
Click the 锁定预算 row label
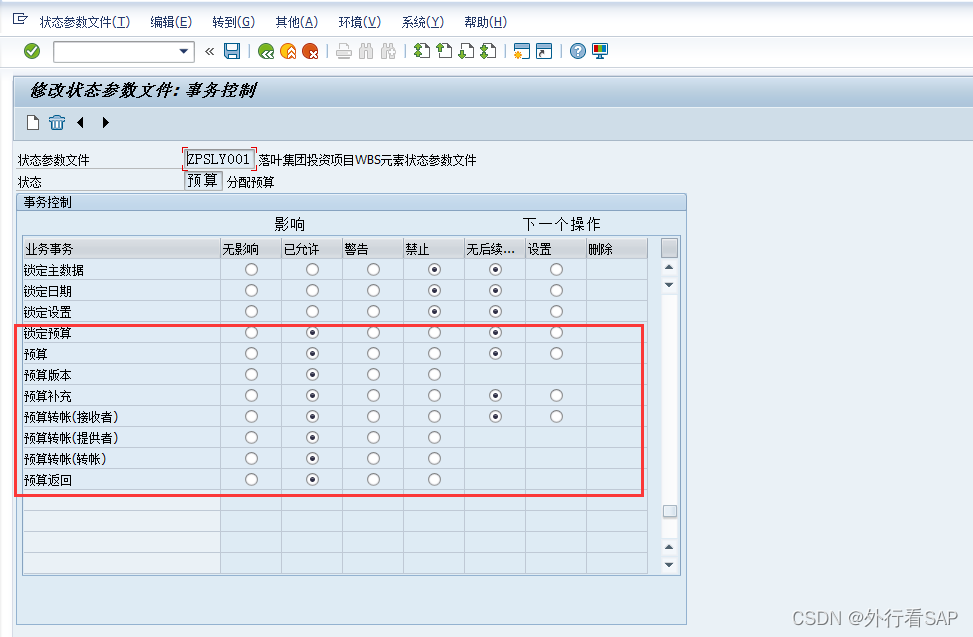pyautogui.click(x=48, y=333)
